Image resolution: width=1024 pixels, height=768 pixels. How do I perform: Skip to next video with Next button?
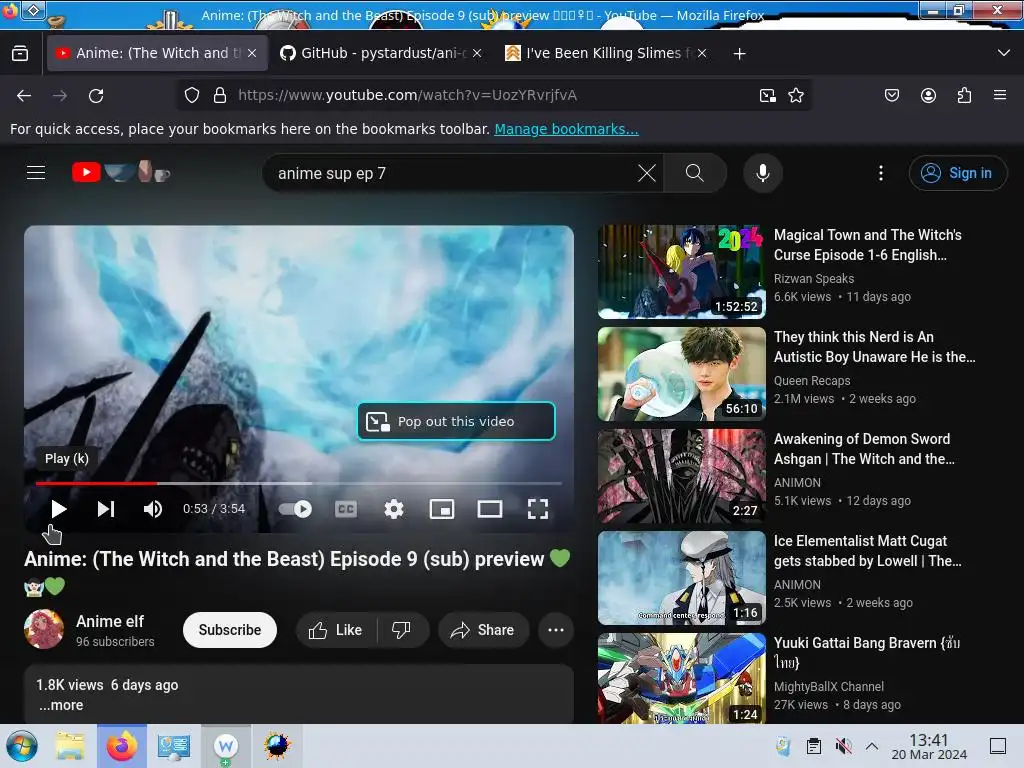(106, 509)
